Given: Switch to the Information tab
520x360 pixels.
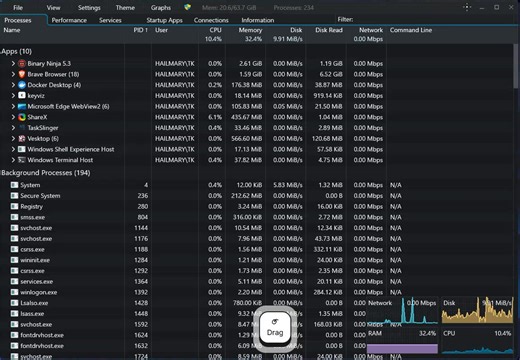Looking at the screenshot, I should 258,20.
